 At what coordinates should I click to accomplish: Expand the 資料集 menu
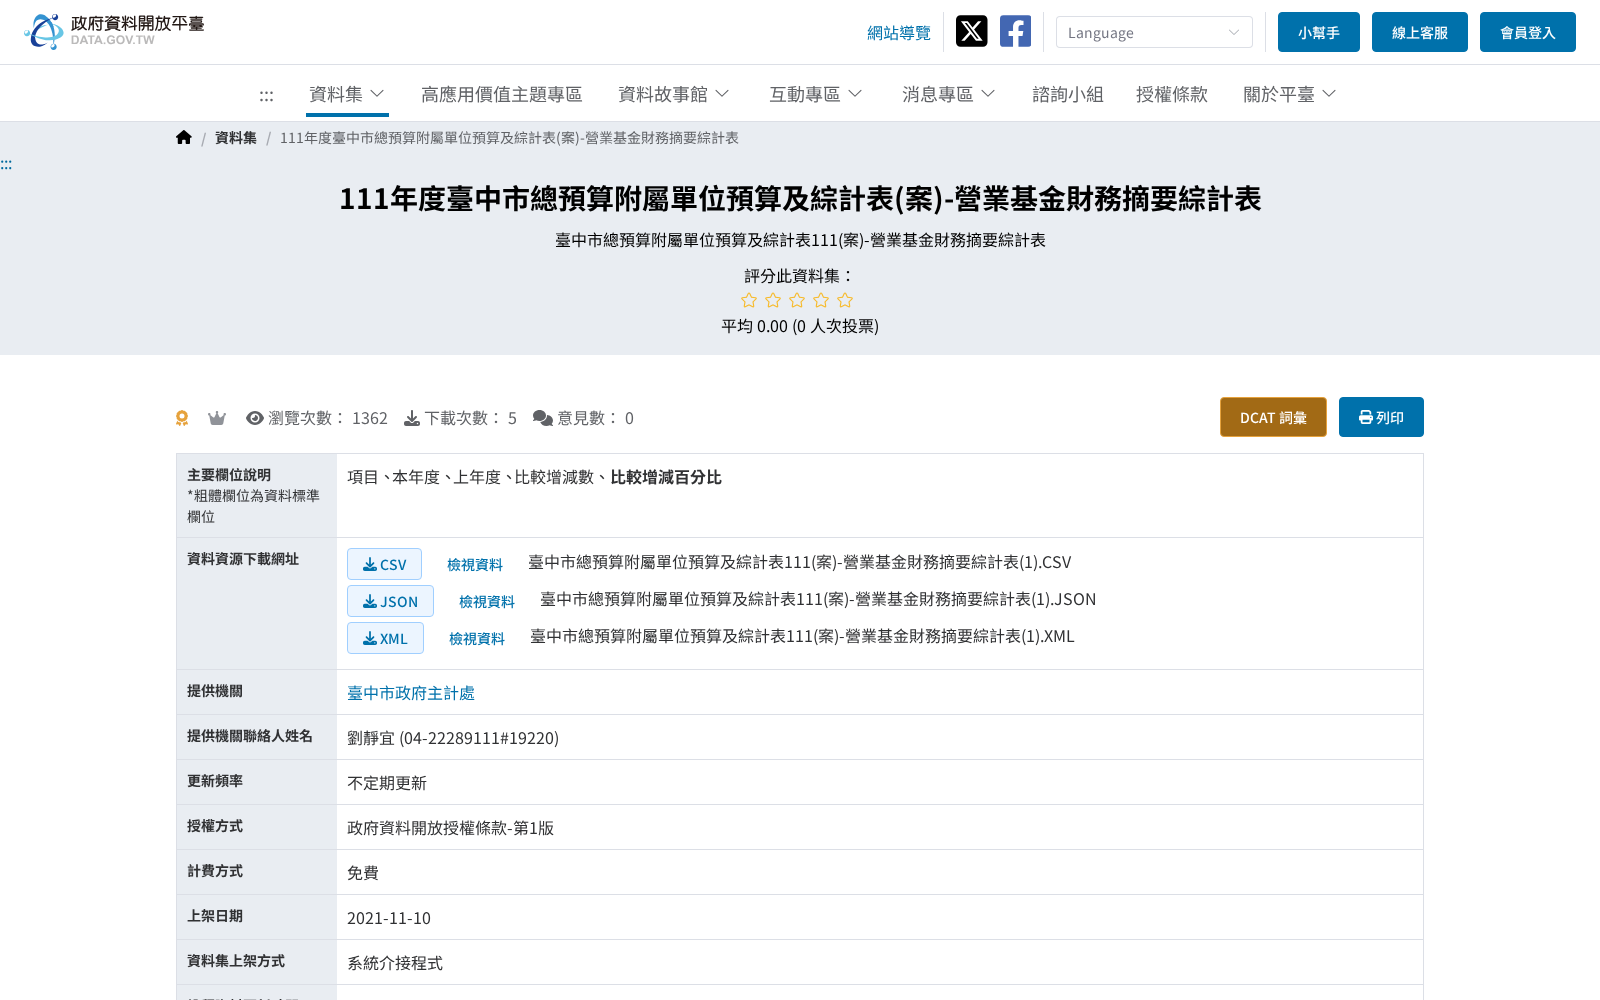coord(347,94)
